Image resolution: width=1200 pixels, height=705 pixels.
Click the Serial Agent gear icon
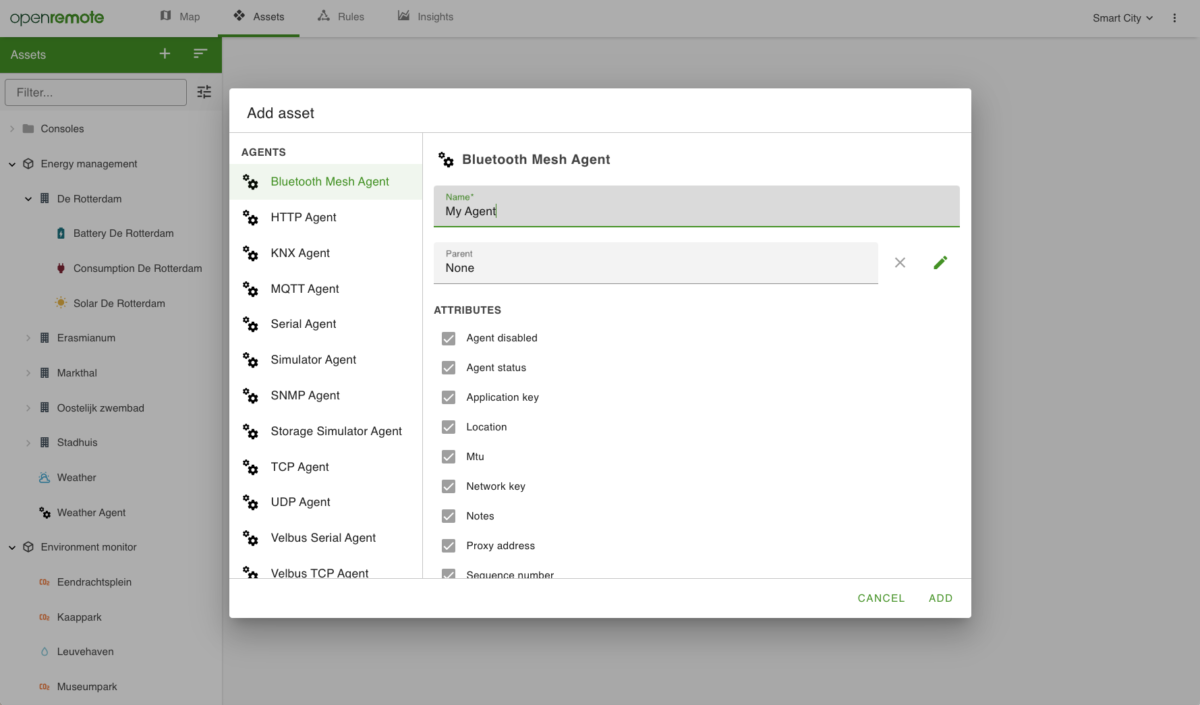coord(251,324)
